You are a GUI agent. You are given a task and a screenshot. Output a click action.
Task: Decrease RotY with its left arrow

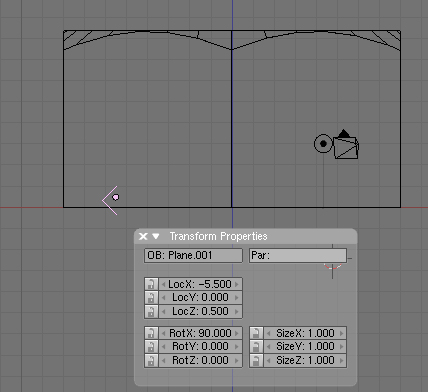point(163,347)
